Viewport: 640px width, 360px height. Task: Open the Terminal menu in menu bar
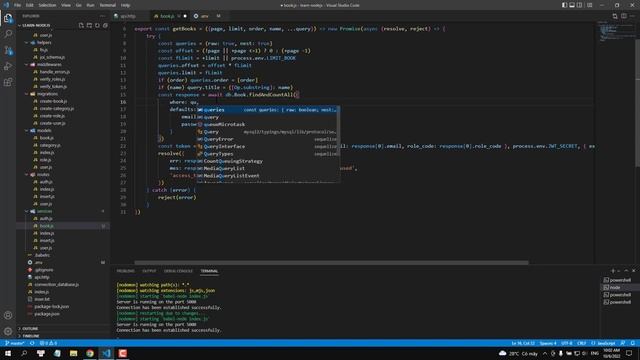coord(107,5)
